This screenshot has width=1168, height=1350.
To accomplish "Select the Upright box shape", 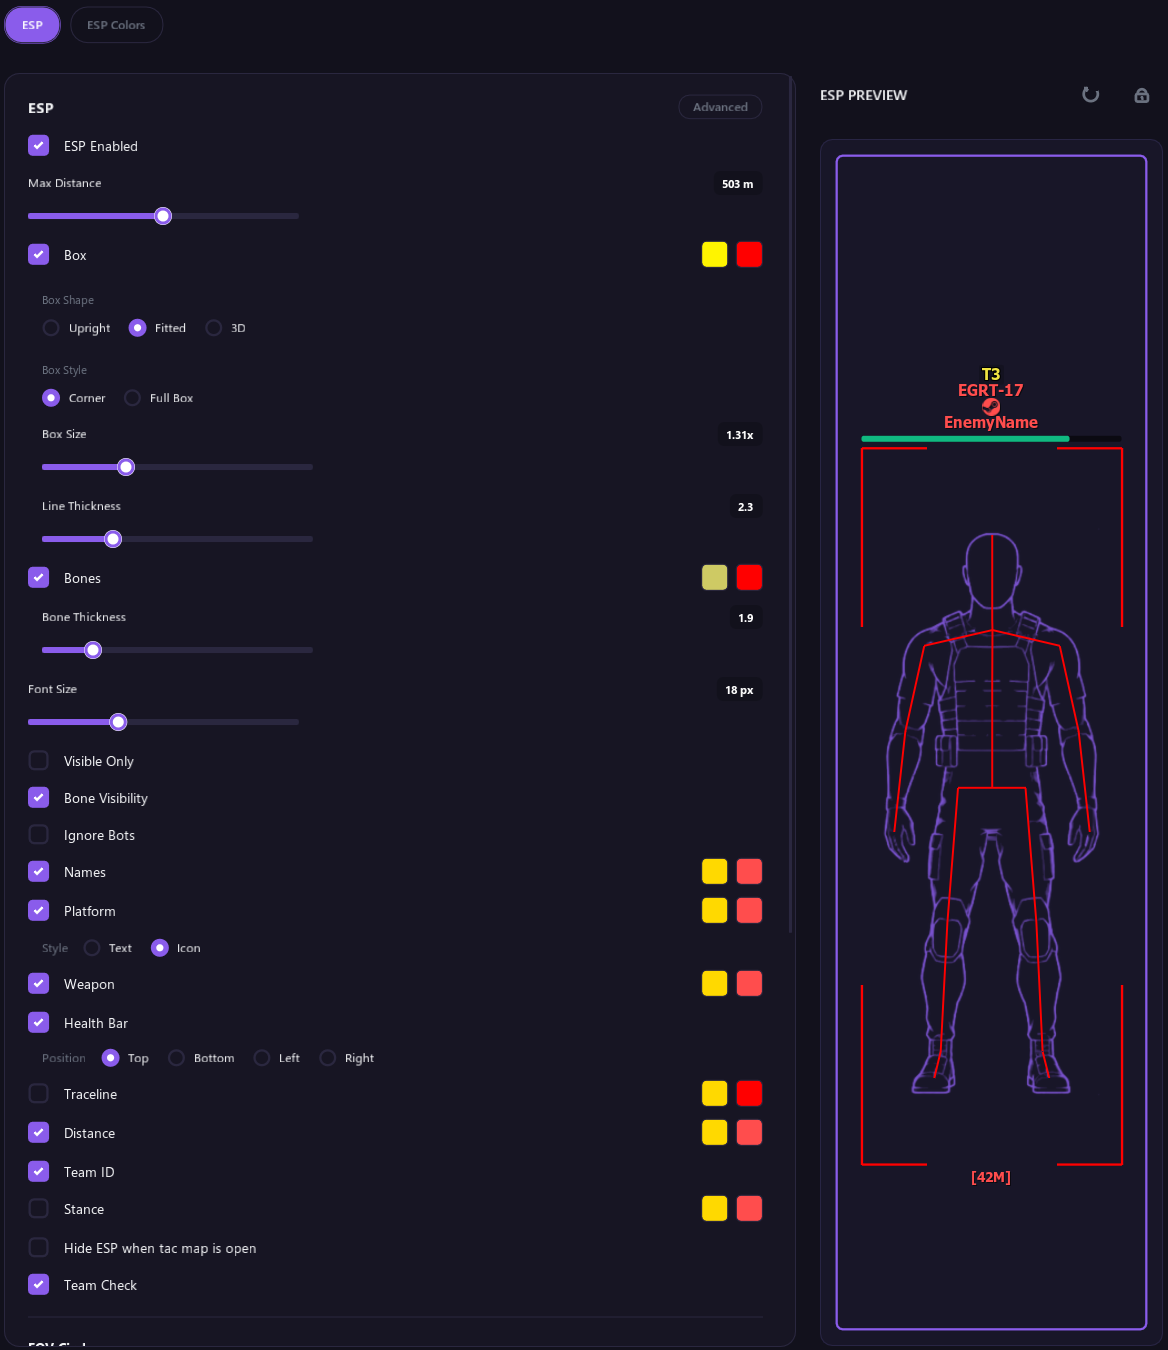I will click(x=51, y=328).
